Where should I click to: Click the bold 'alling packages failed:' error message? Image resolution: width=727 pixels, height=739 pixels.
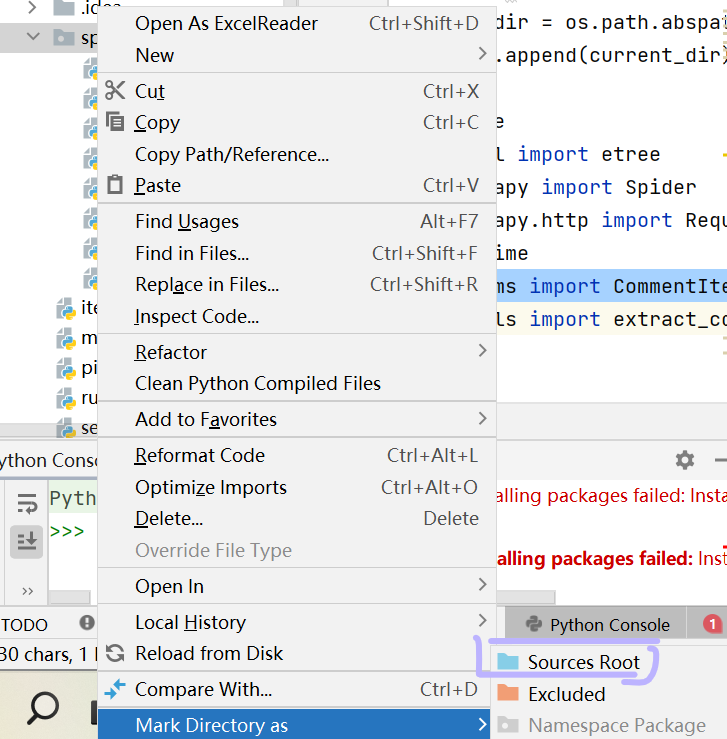(595, 559)
